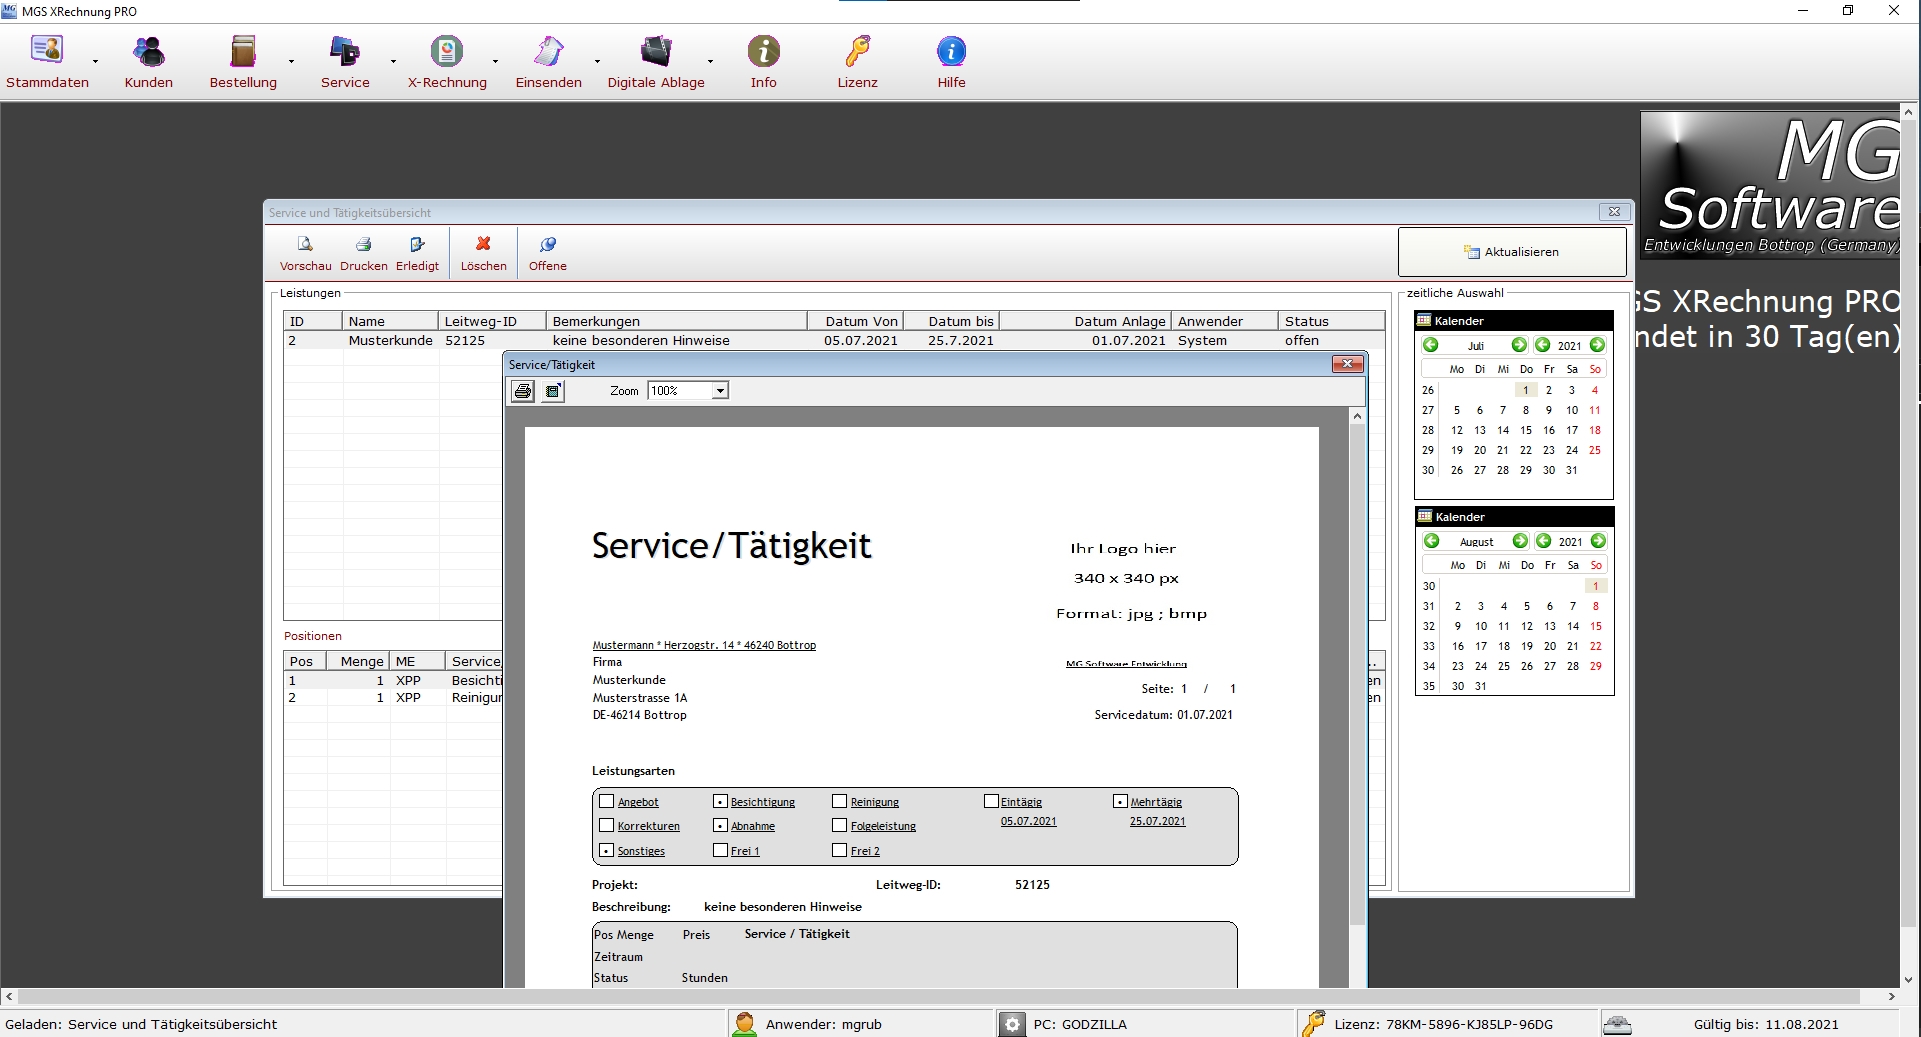Toggle the Mehrtägig checkbox
The height and width of the screenshot is (1037, 1921).
coord(1120,801)
